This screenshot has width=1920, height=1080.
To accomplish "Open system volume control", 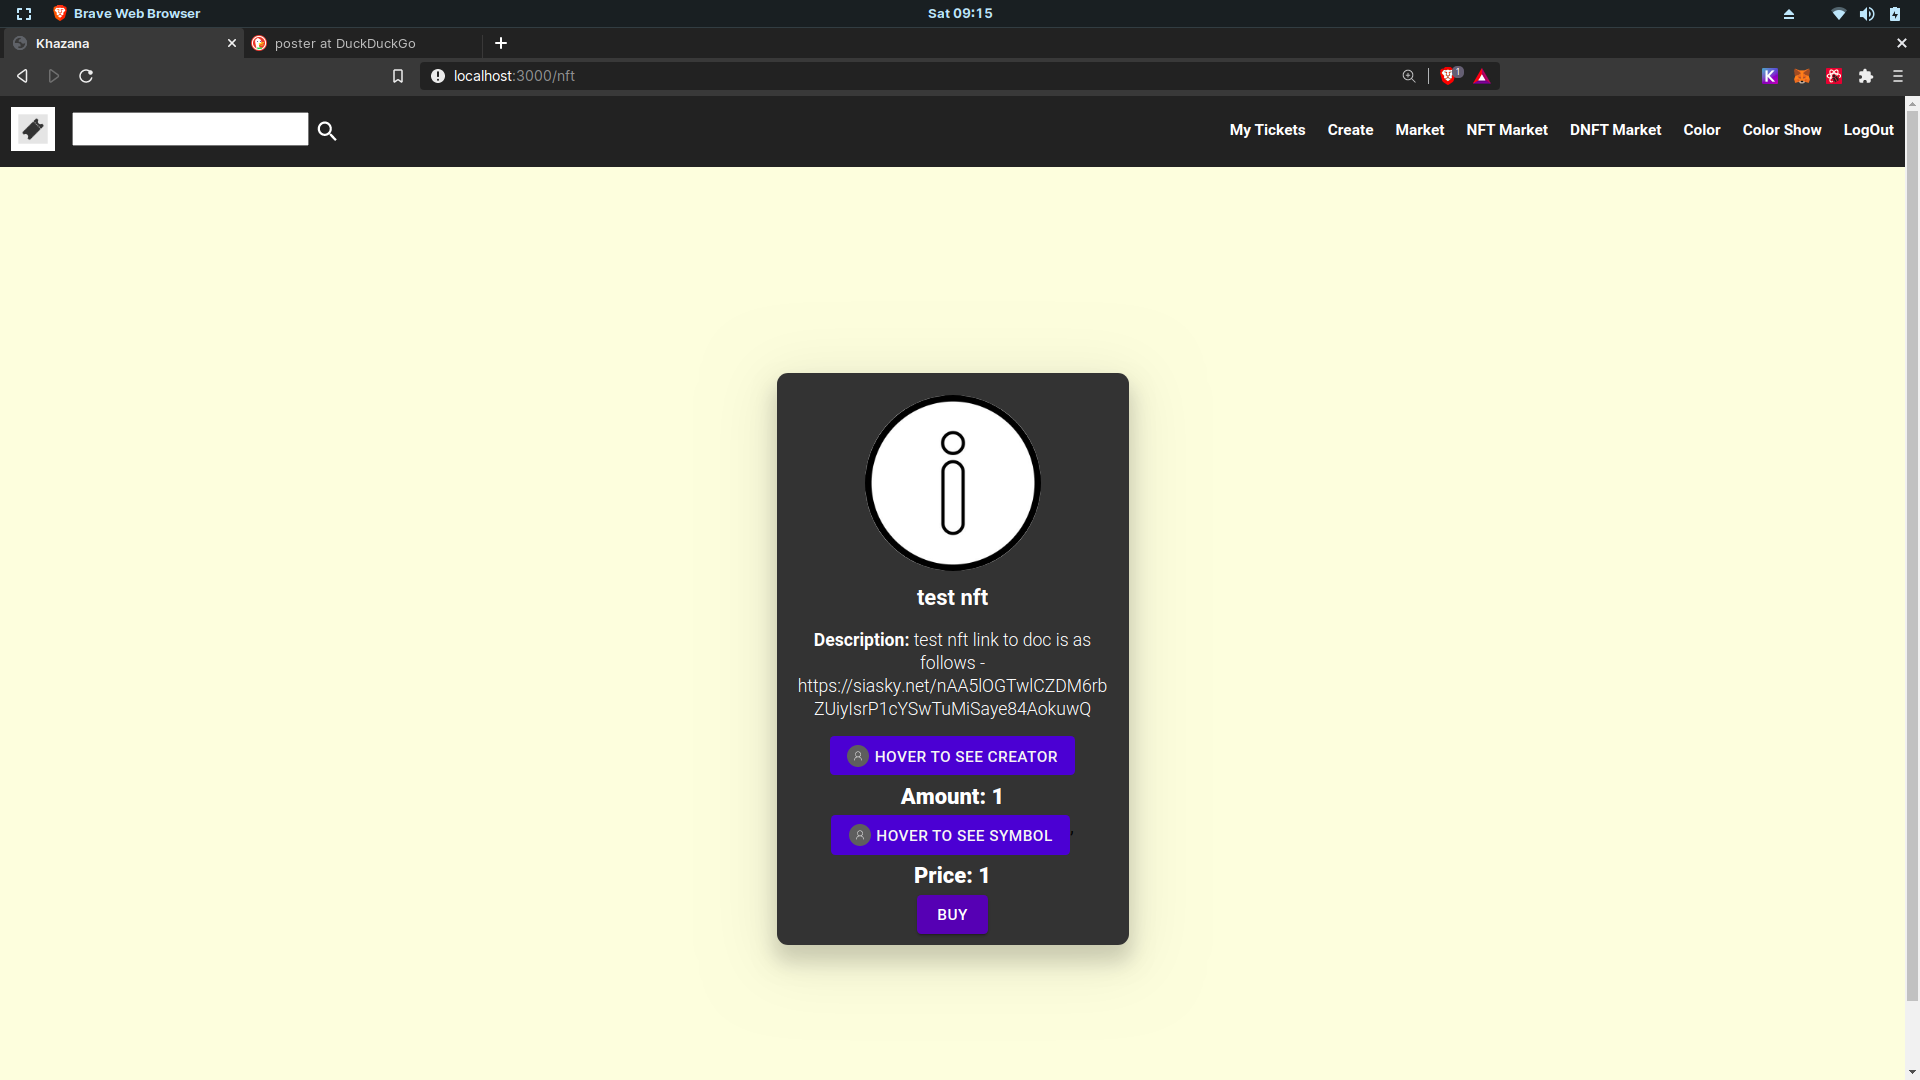I will 1867,14.
